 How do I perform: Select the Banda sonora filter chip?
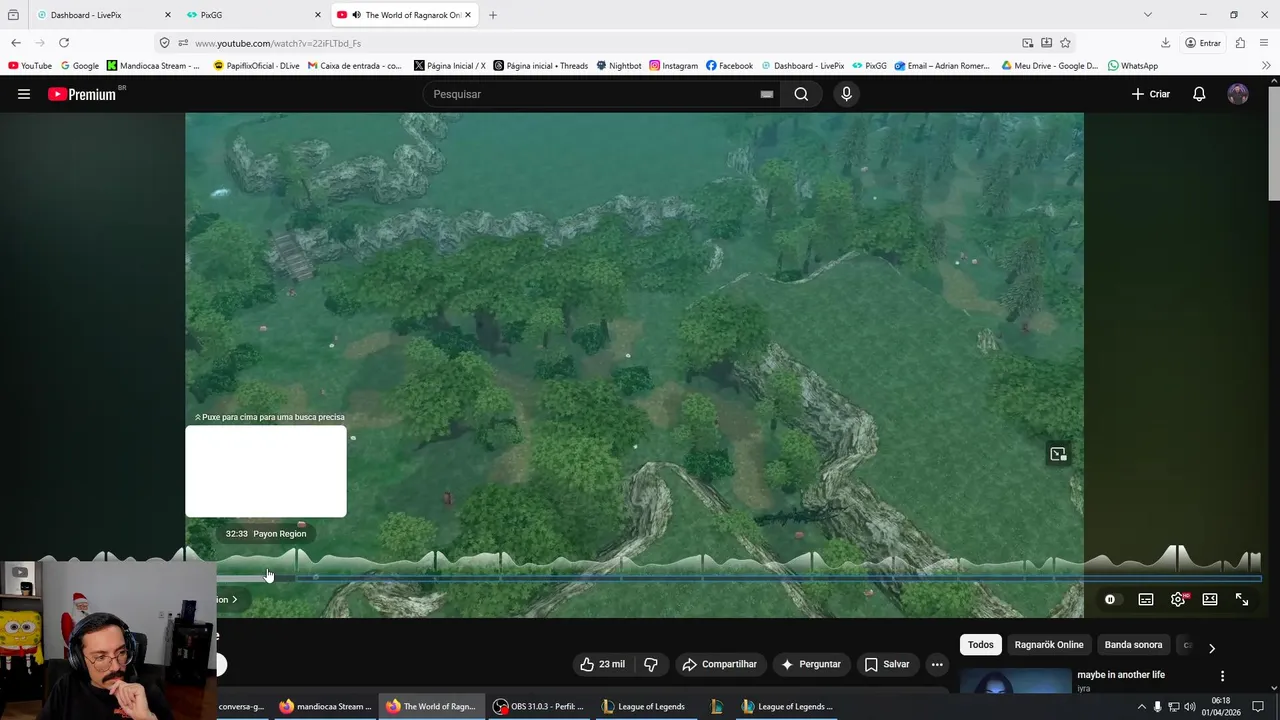pos(1133,645)
